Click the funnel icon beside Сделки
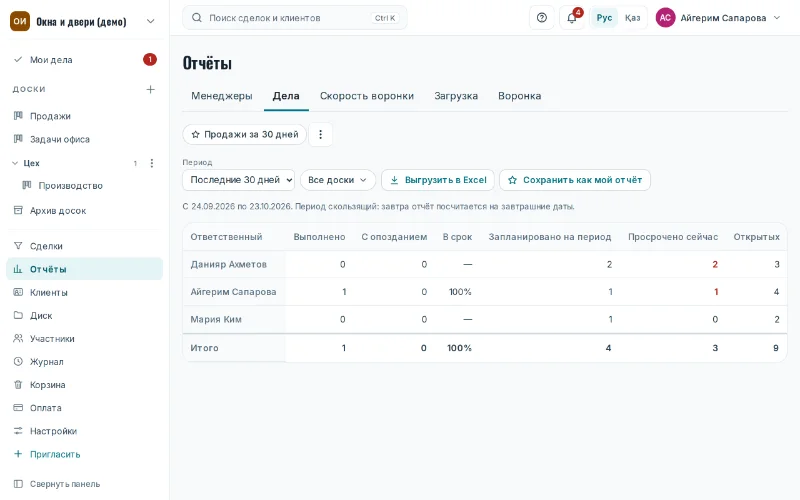 (18, 246)
